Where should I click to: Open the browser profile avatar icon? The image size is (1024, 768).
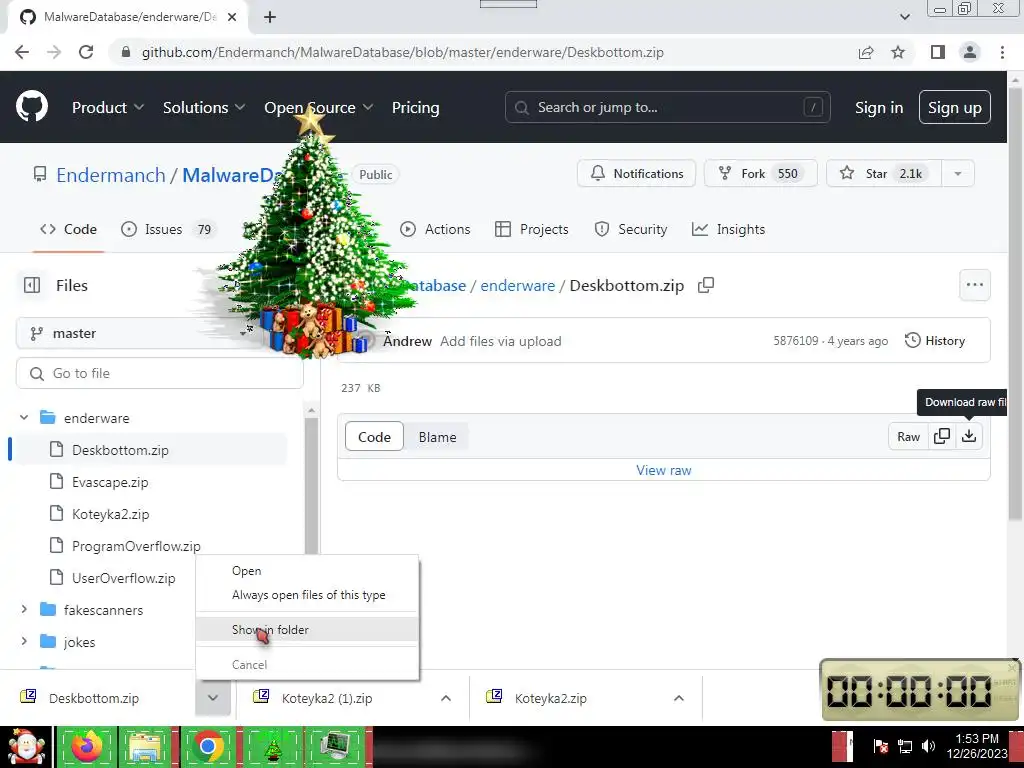point(970,52)
